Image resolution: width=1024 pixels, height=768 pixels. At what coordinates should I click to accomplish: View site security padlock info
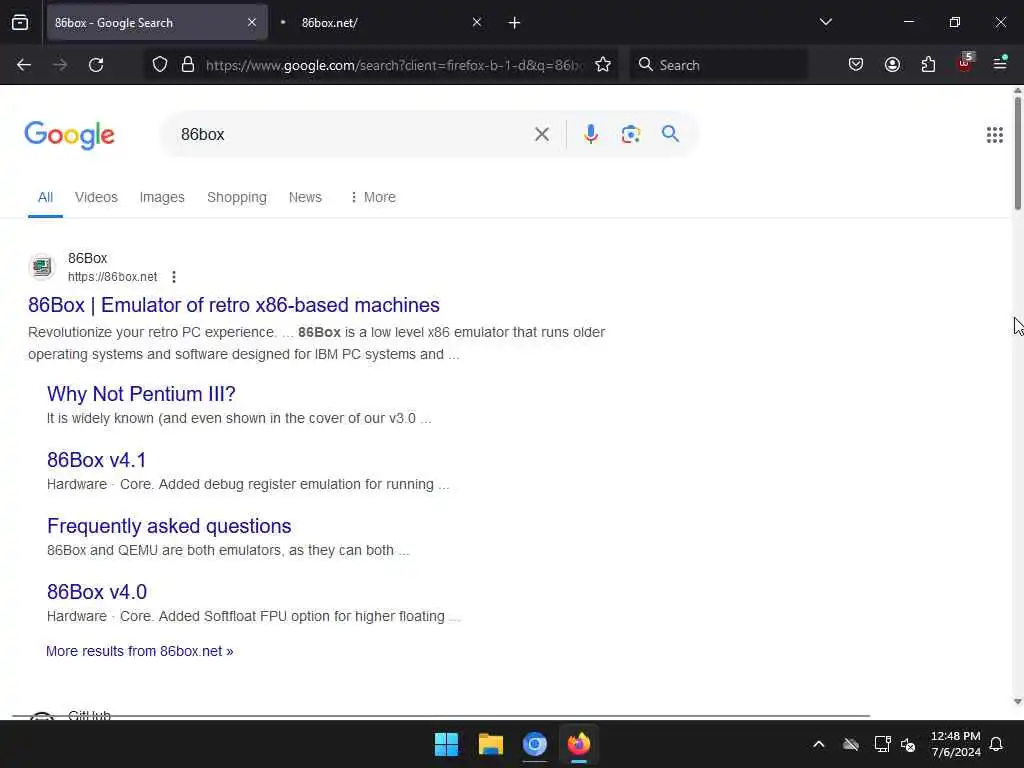pyautogui.click(x=188, y=65)
